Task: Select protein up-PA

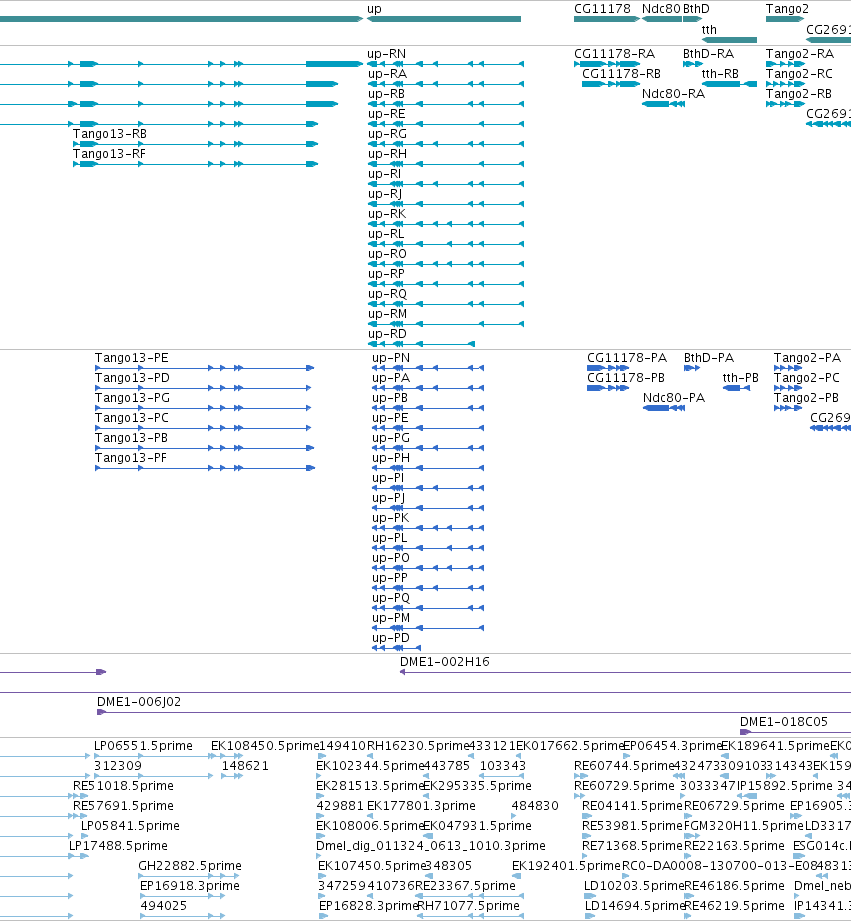Action: 428,388
